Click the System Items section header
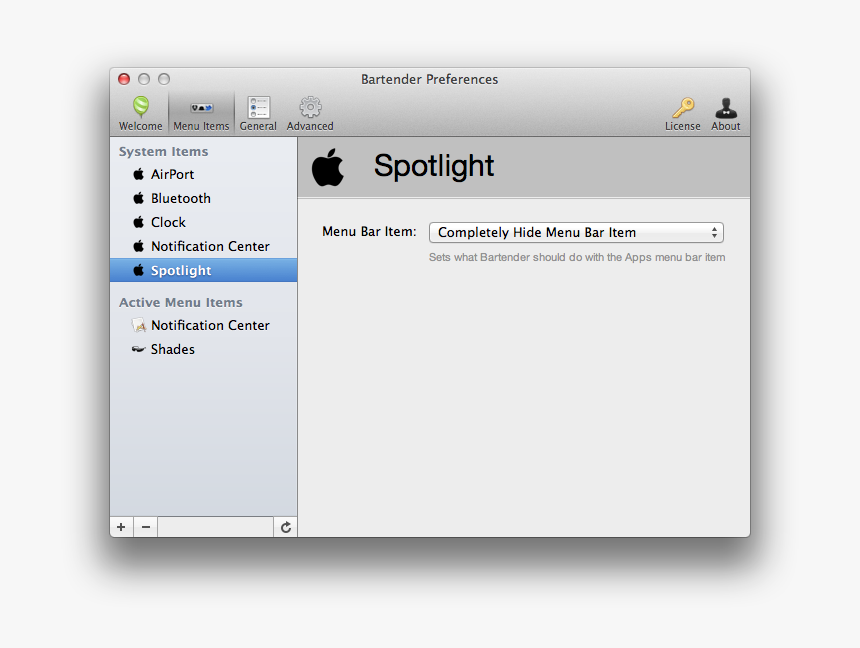 [x=163, y=151]
